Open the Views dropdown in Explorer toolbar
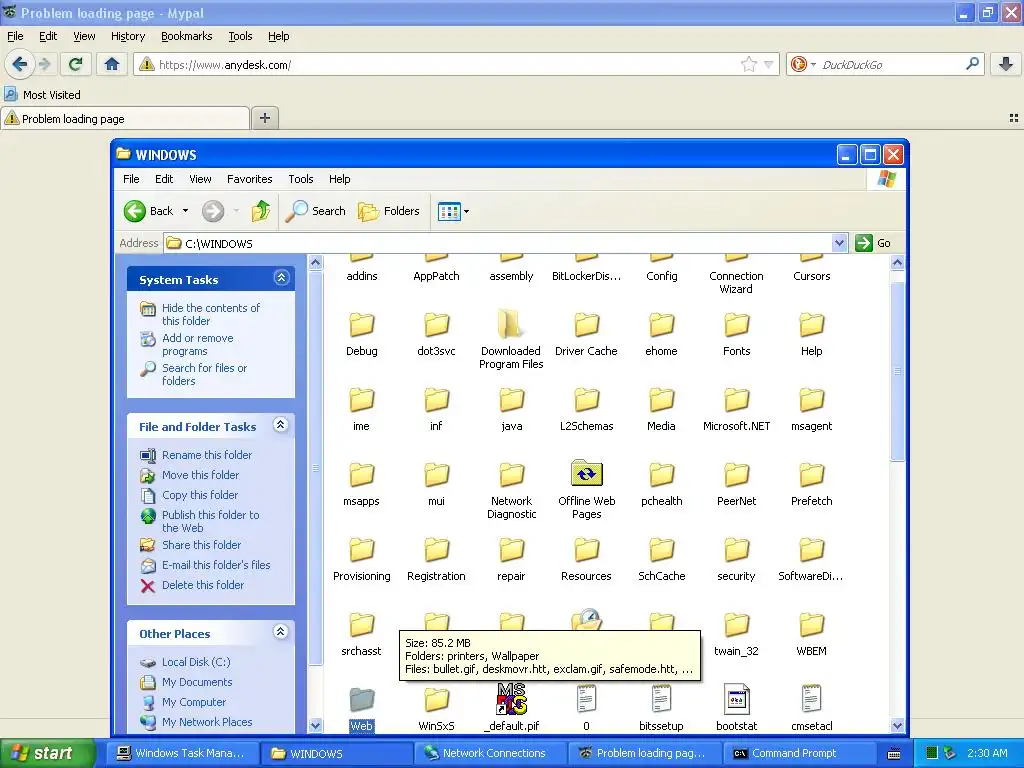 point(466,211)
